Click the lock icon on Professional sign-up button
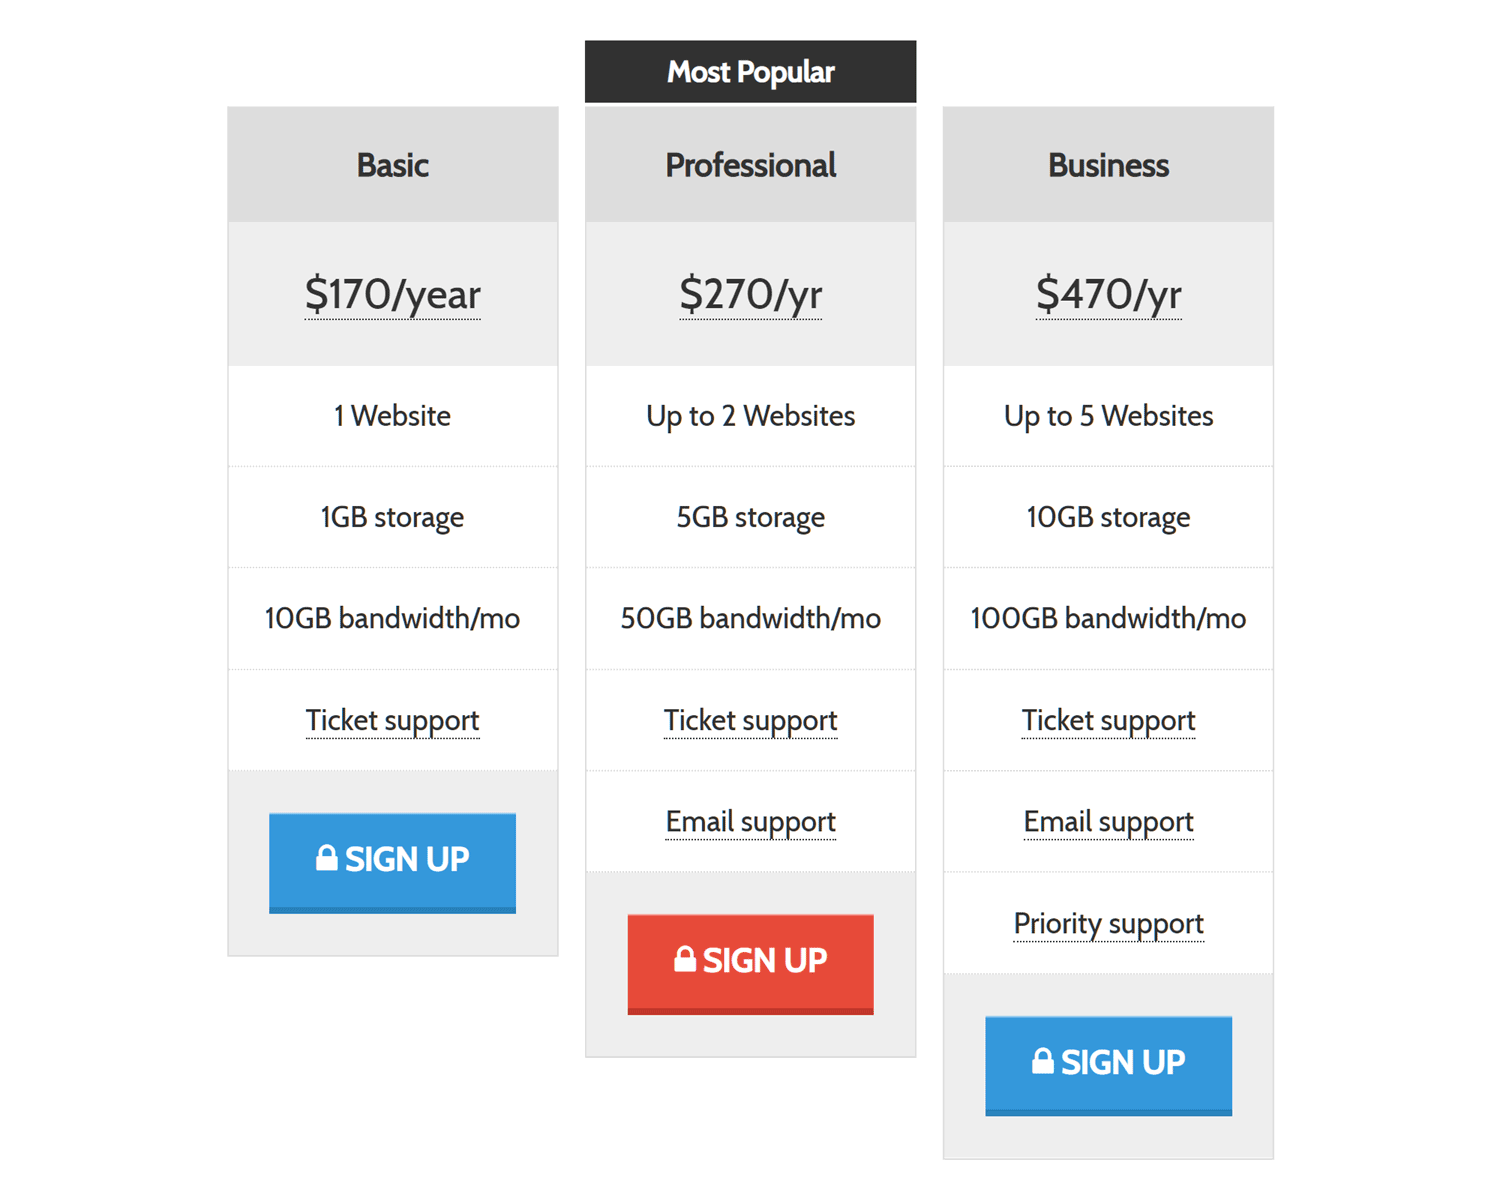This screenshot has width=1500, height=1204. coord(684,960)
